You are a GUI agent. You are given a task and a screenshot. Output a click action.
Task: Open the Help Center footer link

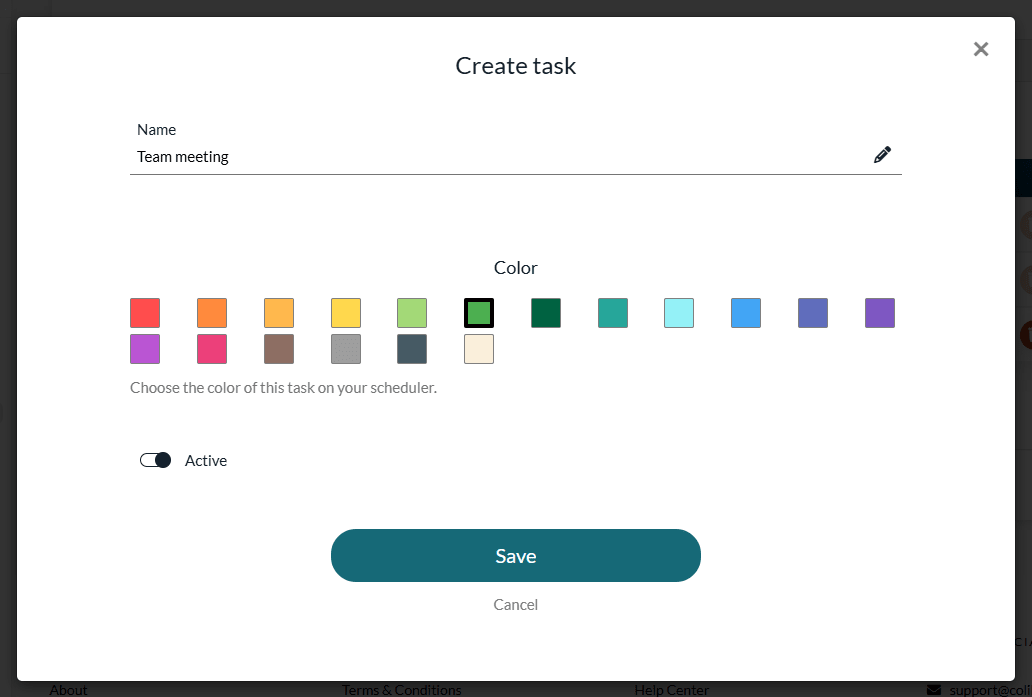(671, 690)
